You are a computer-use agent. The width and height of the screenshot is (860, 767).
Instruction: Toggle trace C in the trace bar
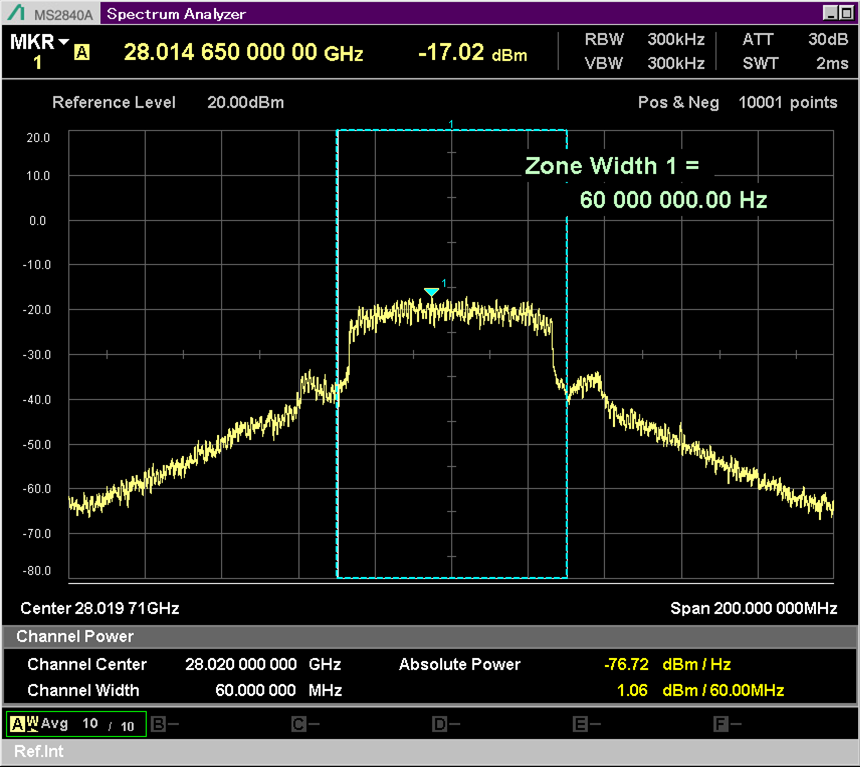point(298,724)
